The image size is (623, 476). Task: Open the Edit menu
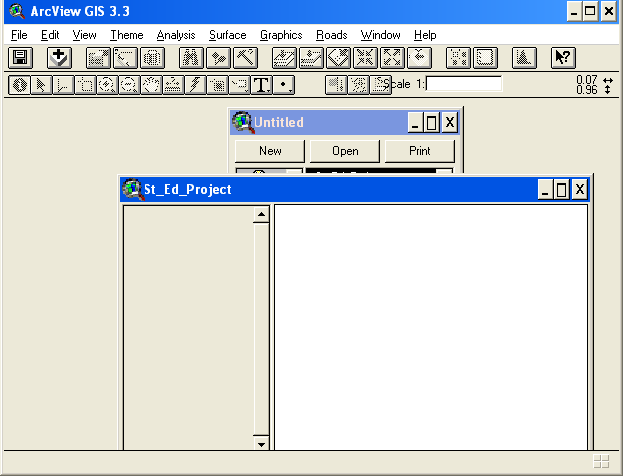[x=50, y=35]
